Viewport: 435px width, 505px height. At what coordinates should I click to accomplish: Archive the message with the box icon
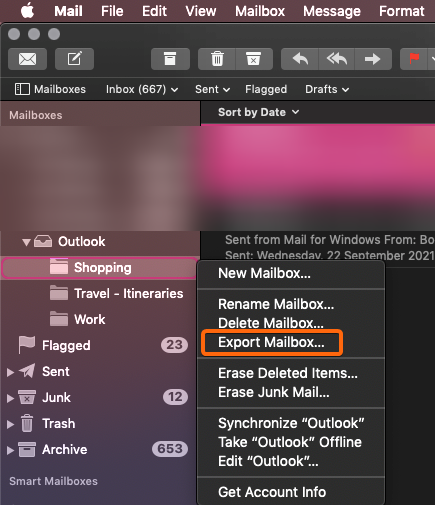(170, 59)
